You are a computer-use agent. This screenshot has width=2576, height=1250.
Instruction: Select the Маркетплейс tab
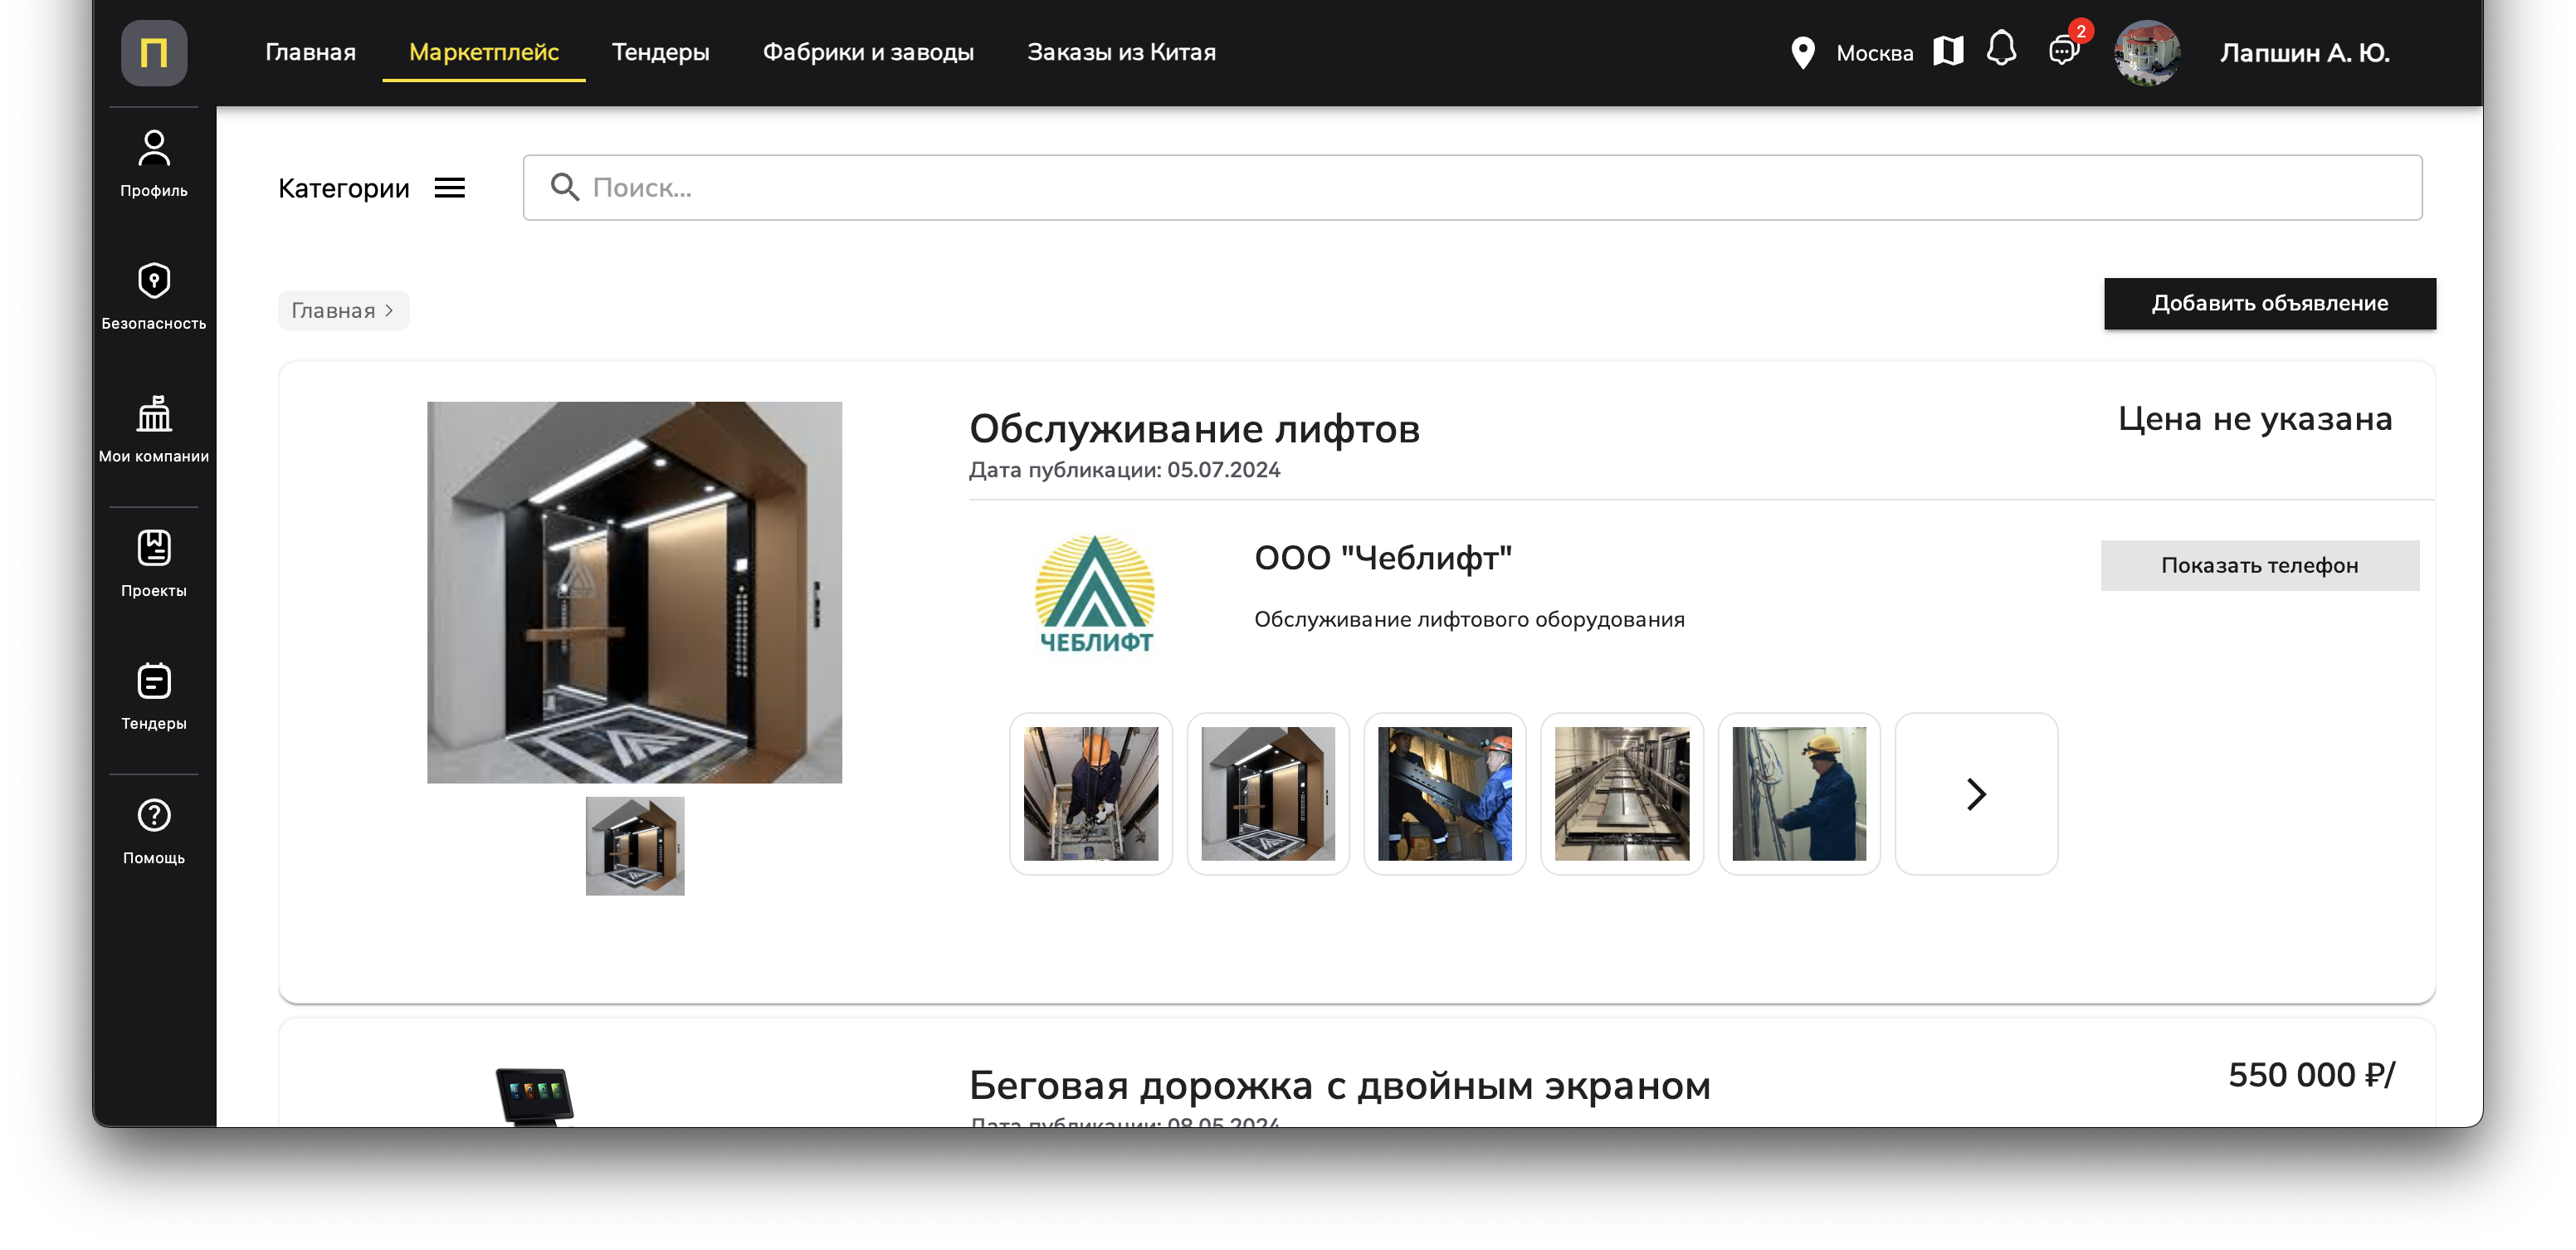(x=484, y=52)
